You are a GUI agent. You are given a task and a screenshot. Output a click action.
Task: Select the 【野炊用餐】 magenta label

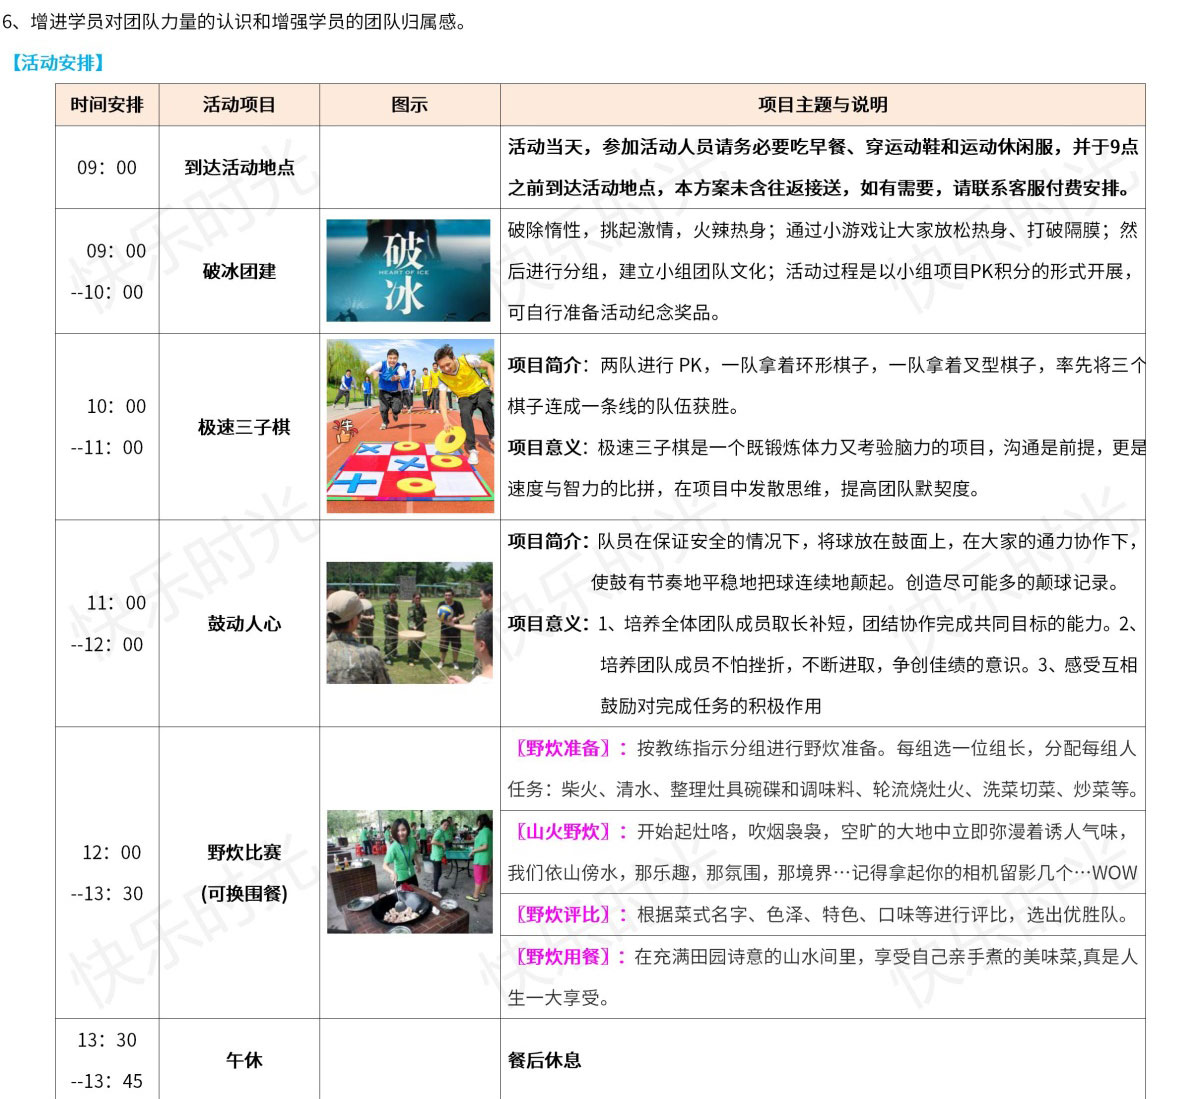pos(567,956)
